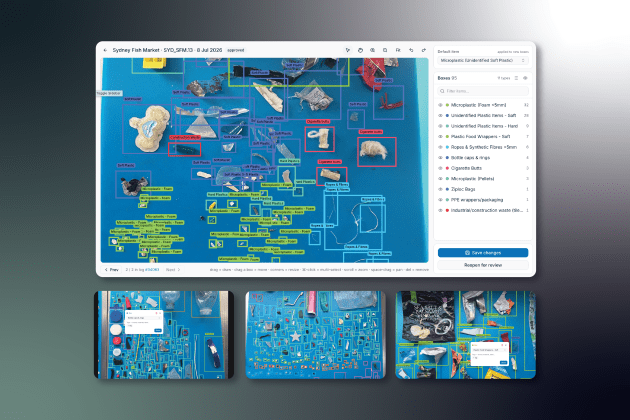Hide Microplastic (Foam <5mm) boxes
Screen dimensions: 630x420
(x=440, y=105)
